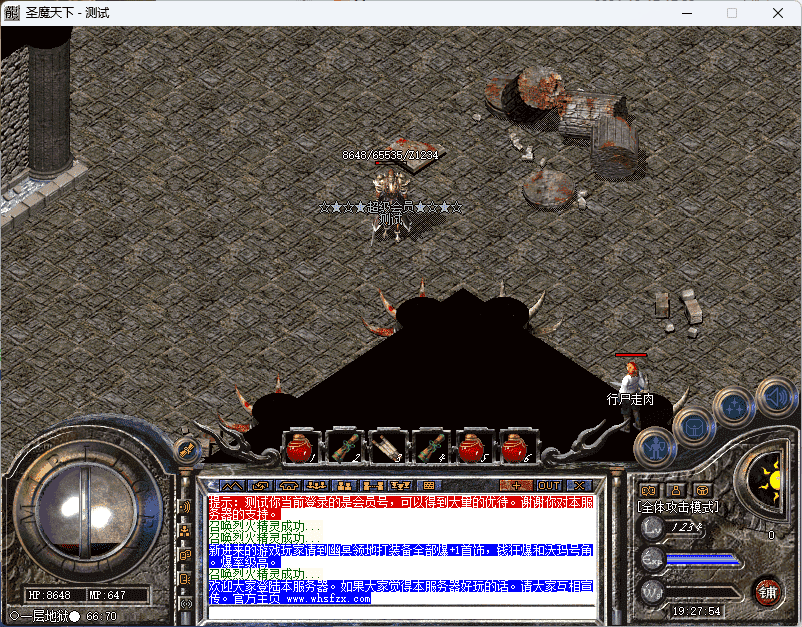The width and height of the screenshot is (802, 627).
Task: Open the character status round button
Action: [x=656, y=449]
